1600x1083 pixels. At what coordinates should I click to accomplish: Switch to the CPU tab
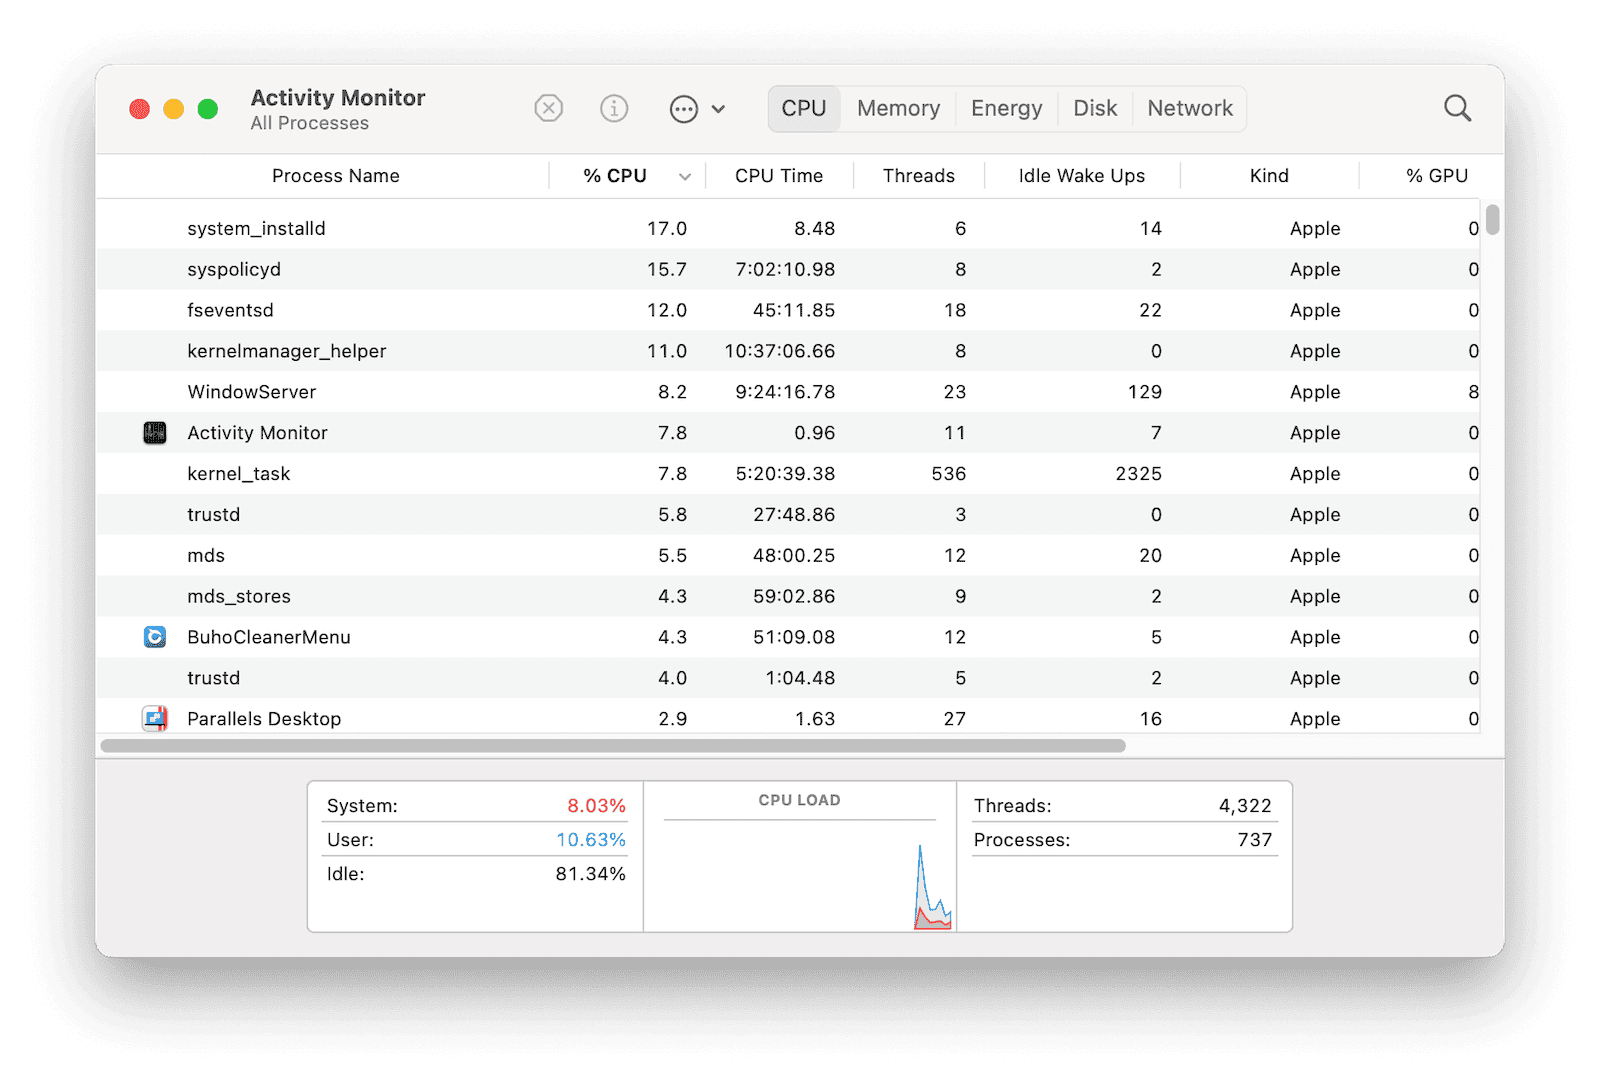point(804,108)
